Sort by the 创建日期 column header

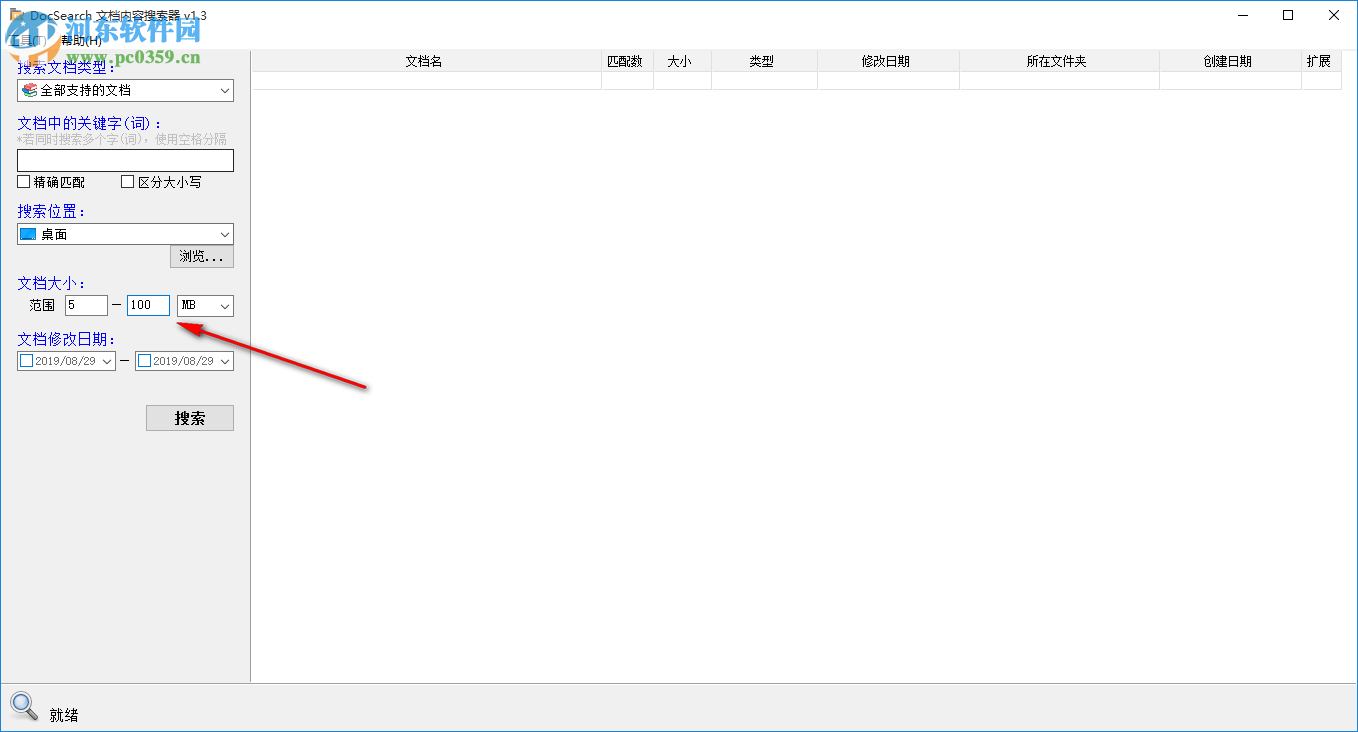(1230, 61)
